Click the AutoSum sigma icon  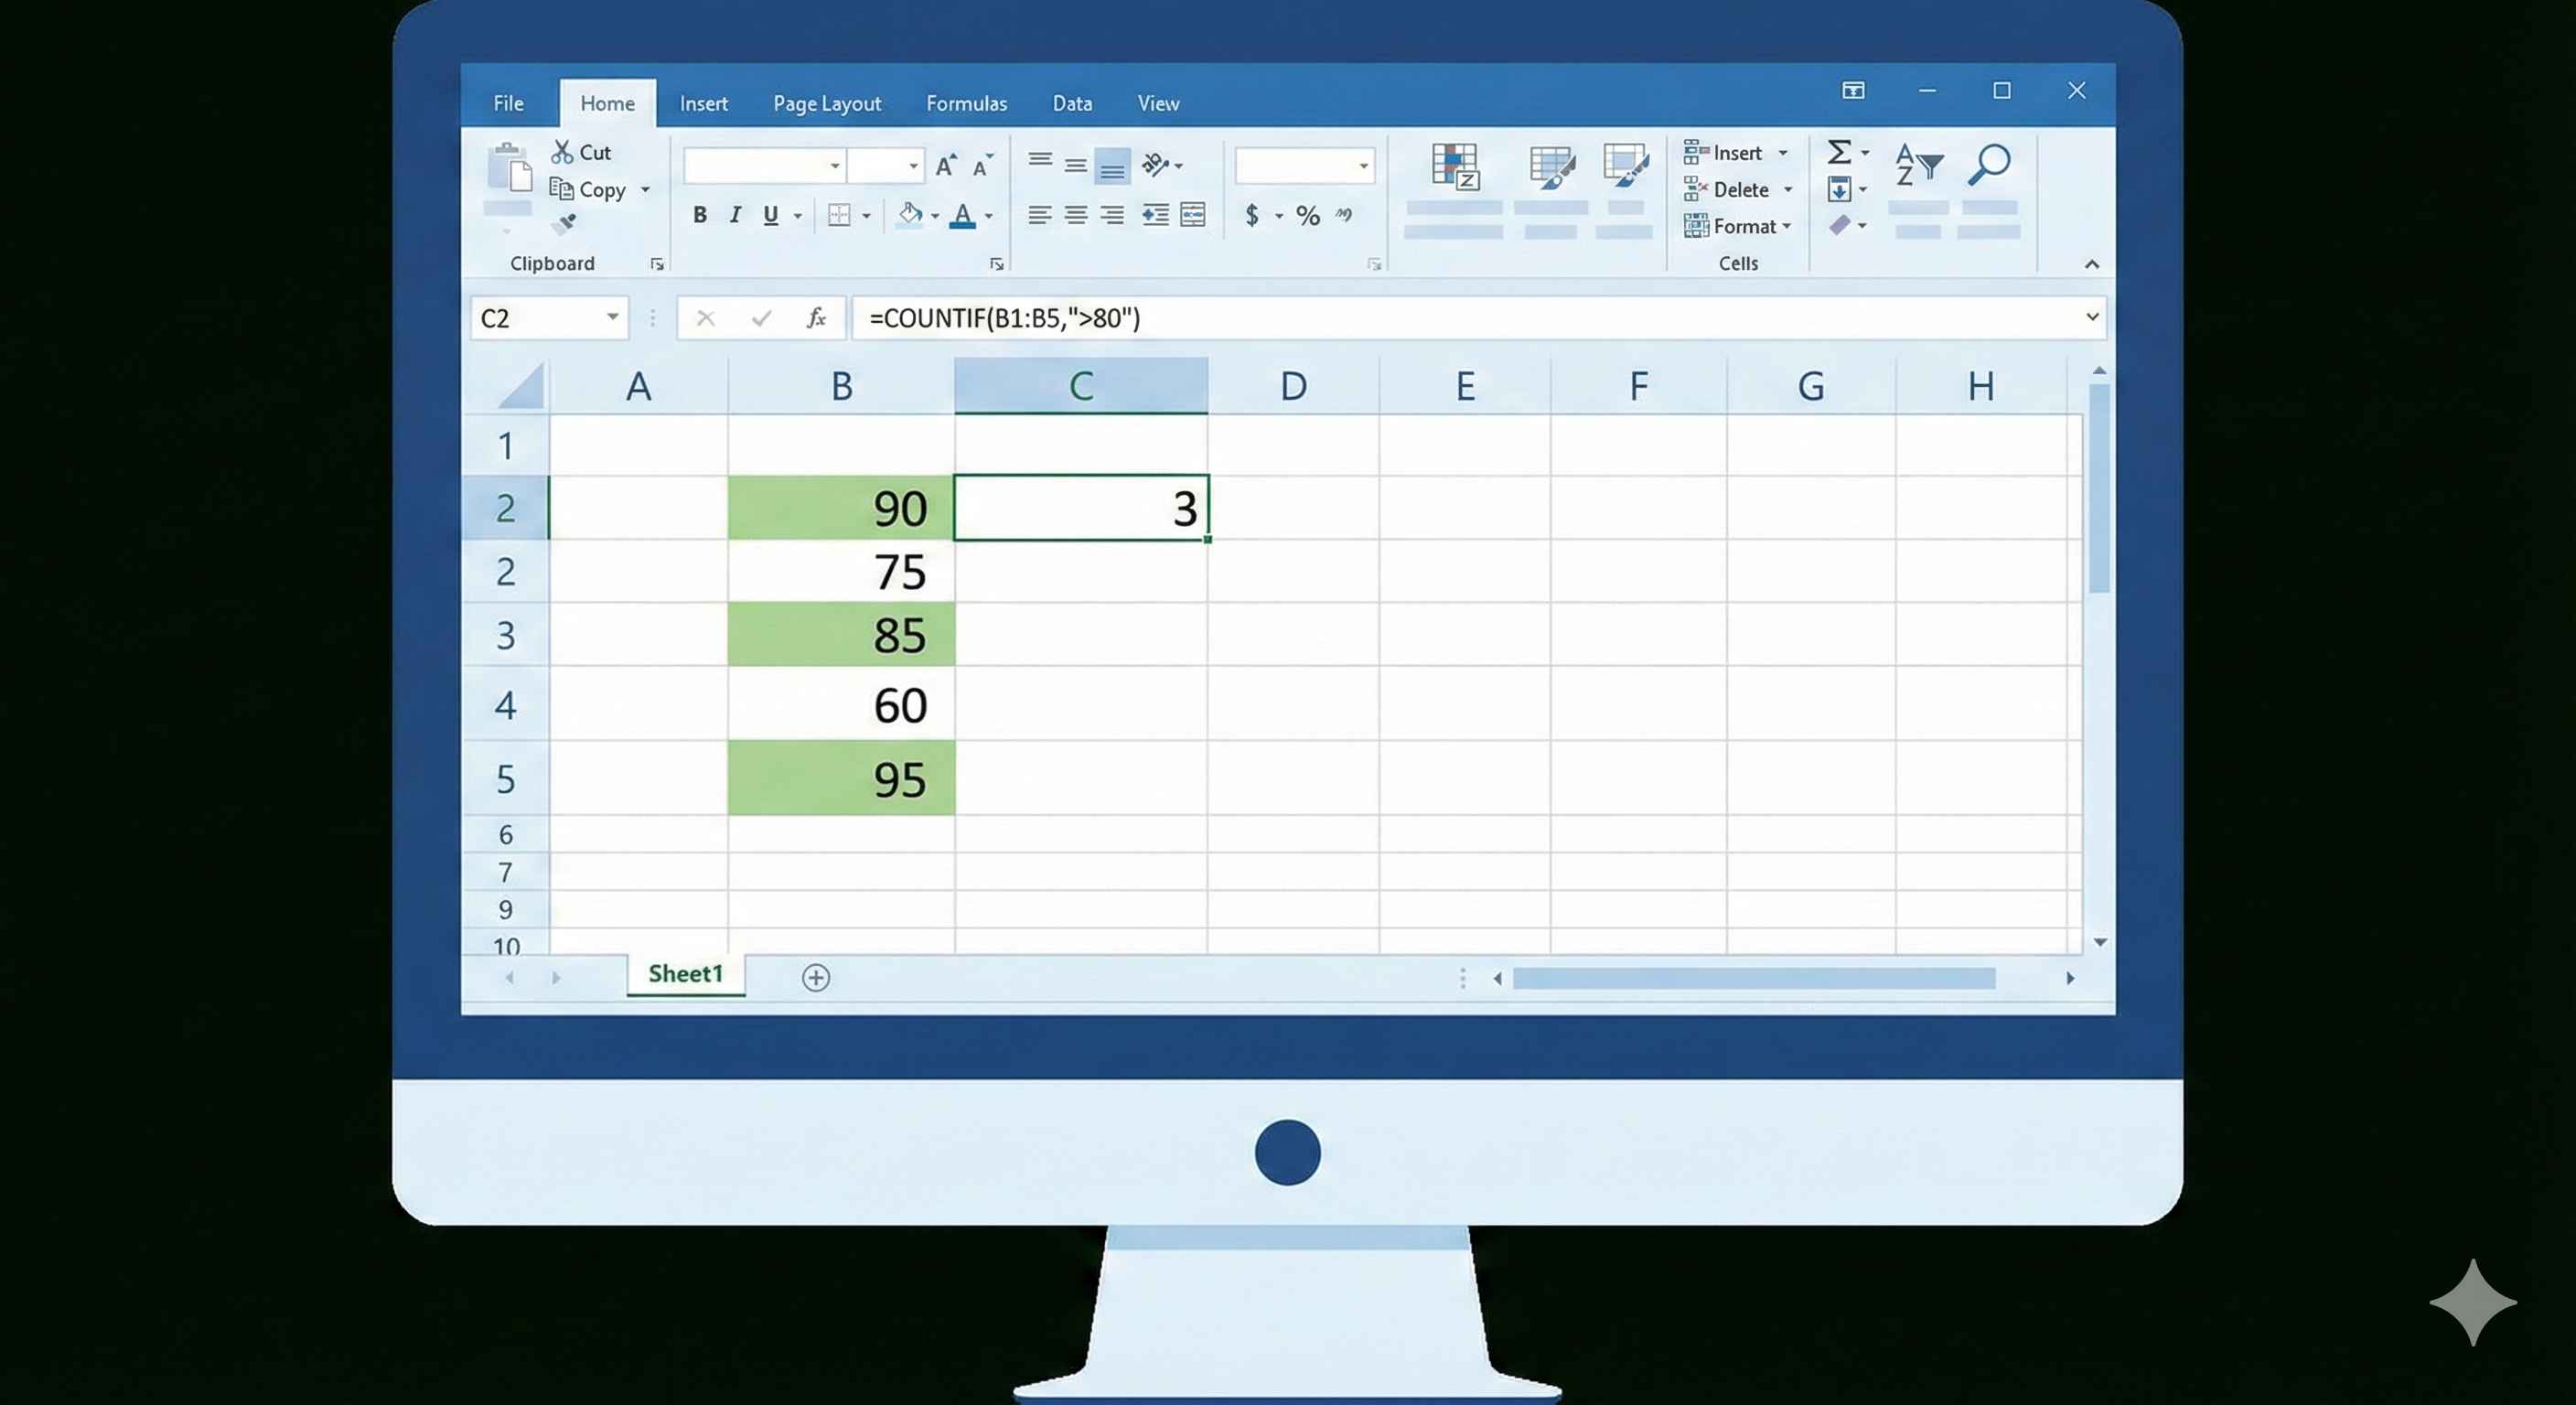(x=1838, y=152)
